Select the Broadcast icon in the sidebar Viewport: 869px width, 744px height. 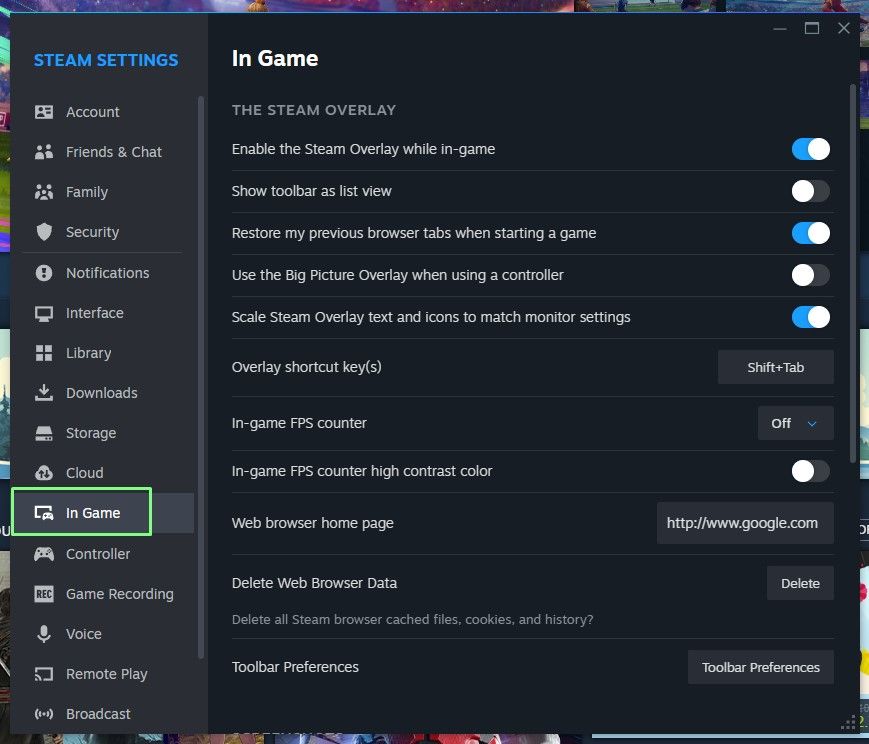(x=44, y=714)
